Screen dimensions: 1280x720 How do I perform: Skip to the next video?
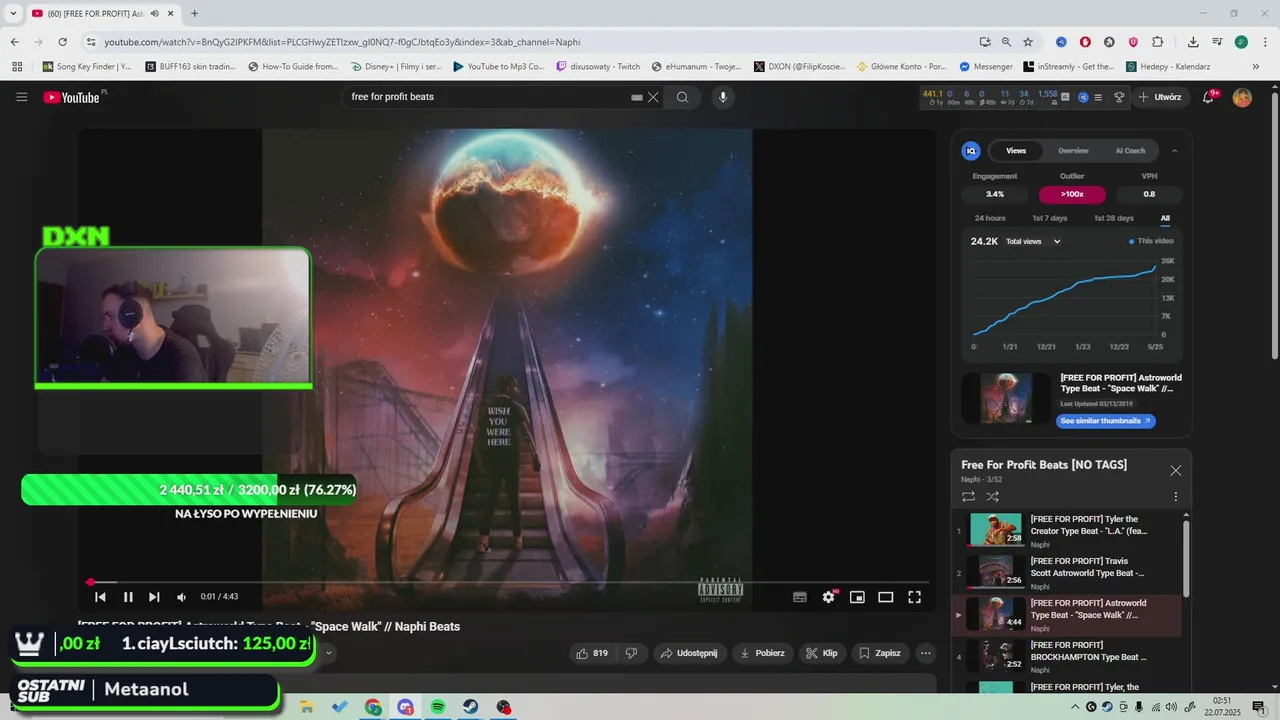[154, 597]
